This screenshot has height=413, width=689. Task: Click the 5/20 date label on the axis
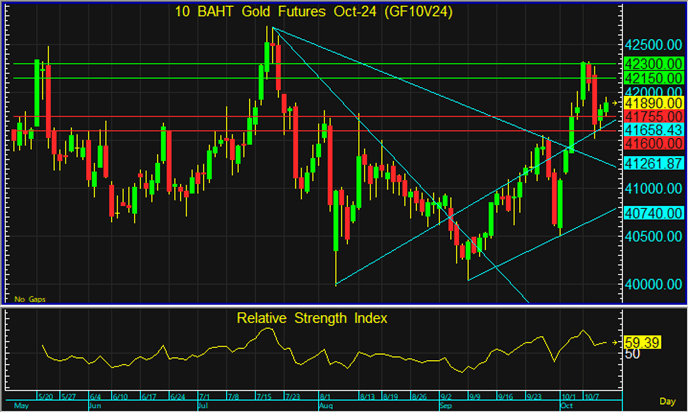(x=45, y=396)
